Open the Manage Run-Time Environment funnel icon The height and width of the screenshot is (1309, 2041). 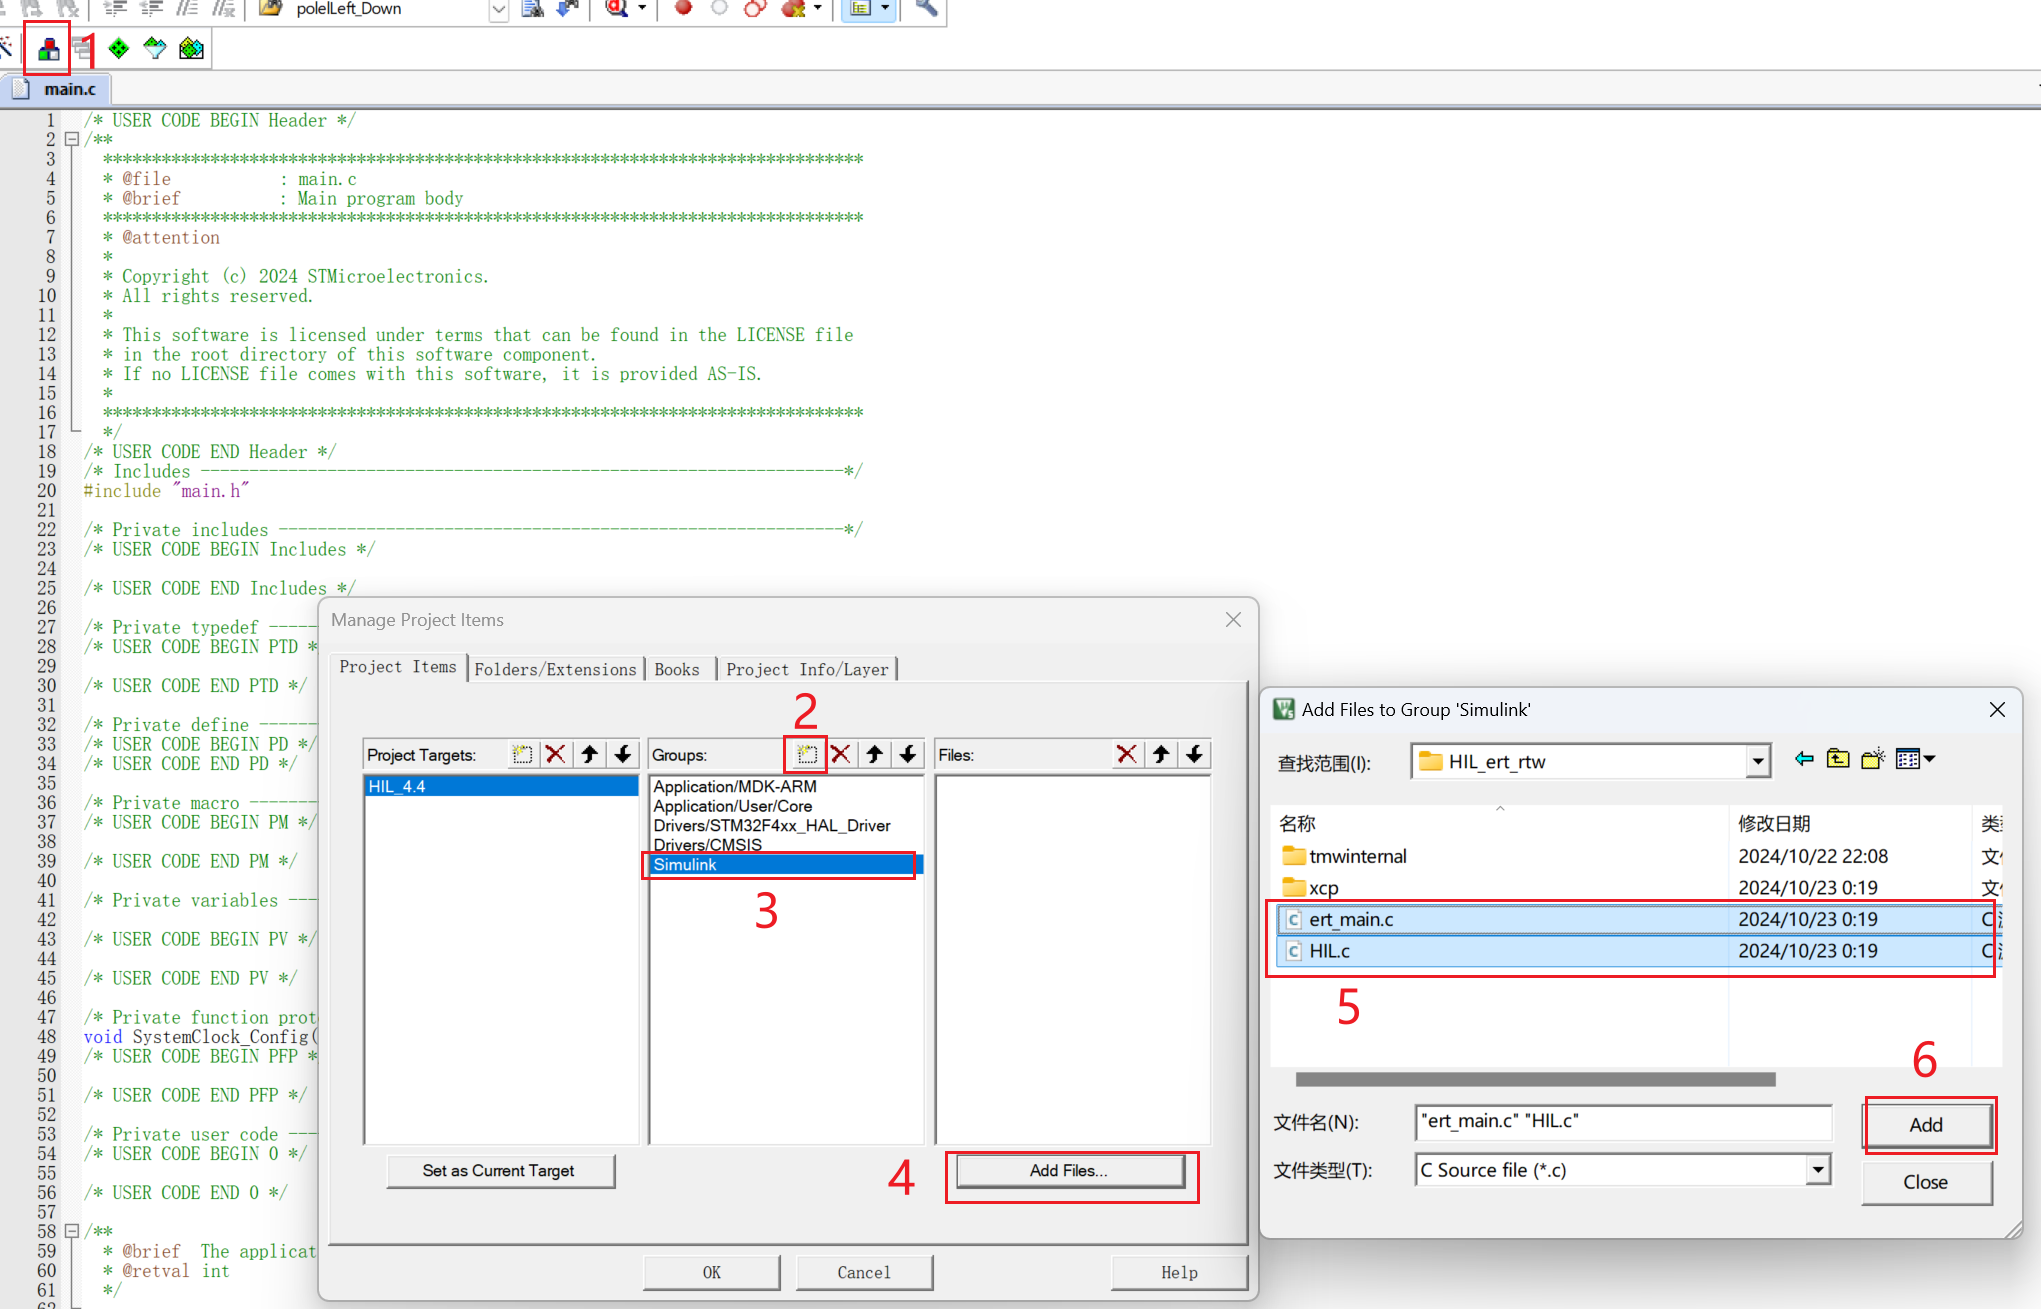(x=155, y=48)
